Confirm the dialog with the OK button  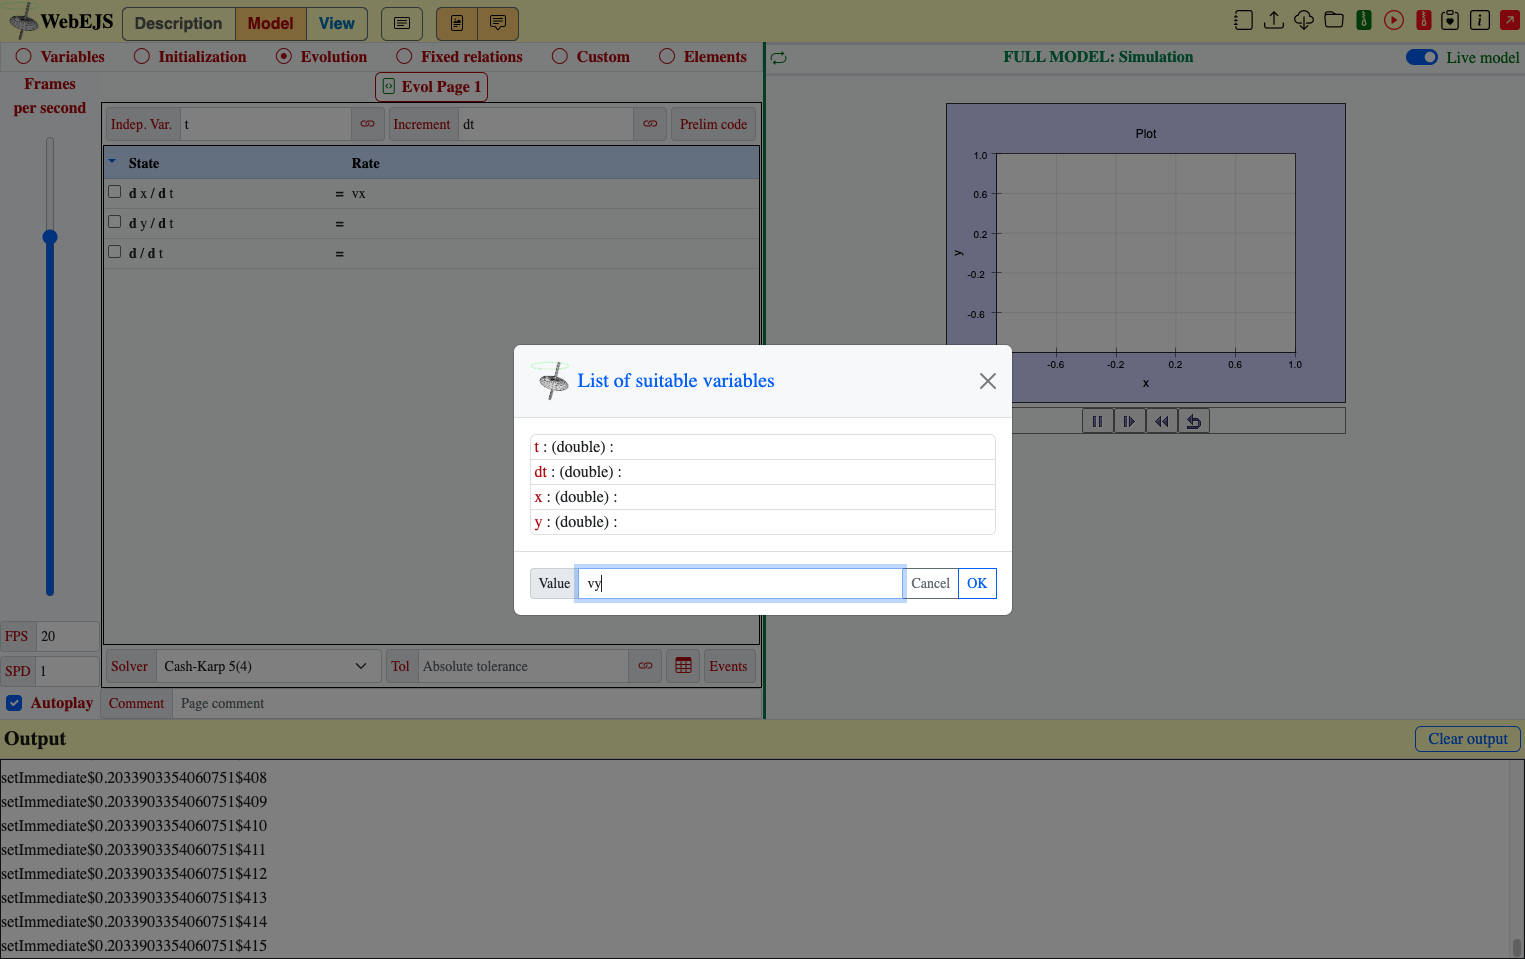point(977,583)
